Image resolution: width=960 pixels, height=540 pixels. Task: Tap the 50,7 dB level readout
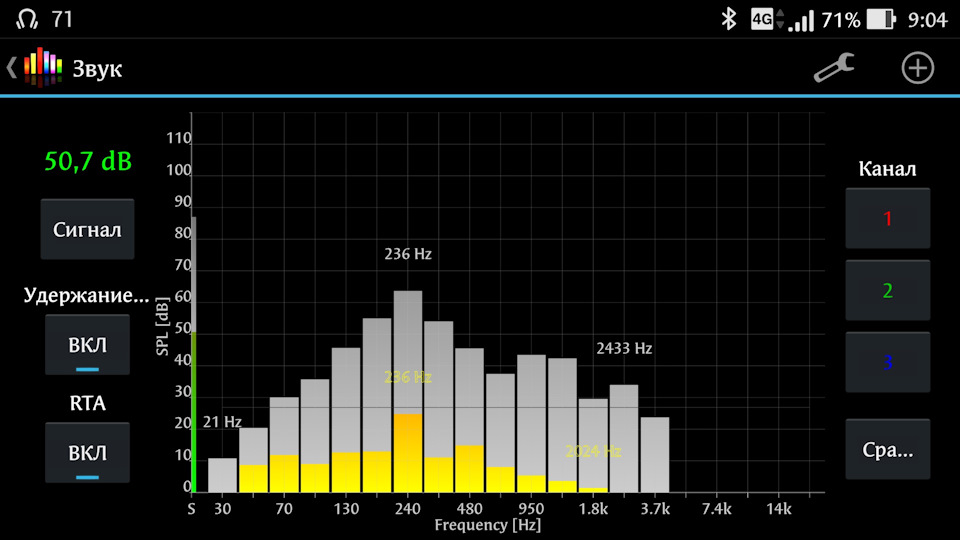88,160
